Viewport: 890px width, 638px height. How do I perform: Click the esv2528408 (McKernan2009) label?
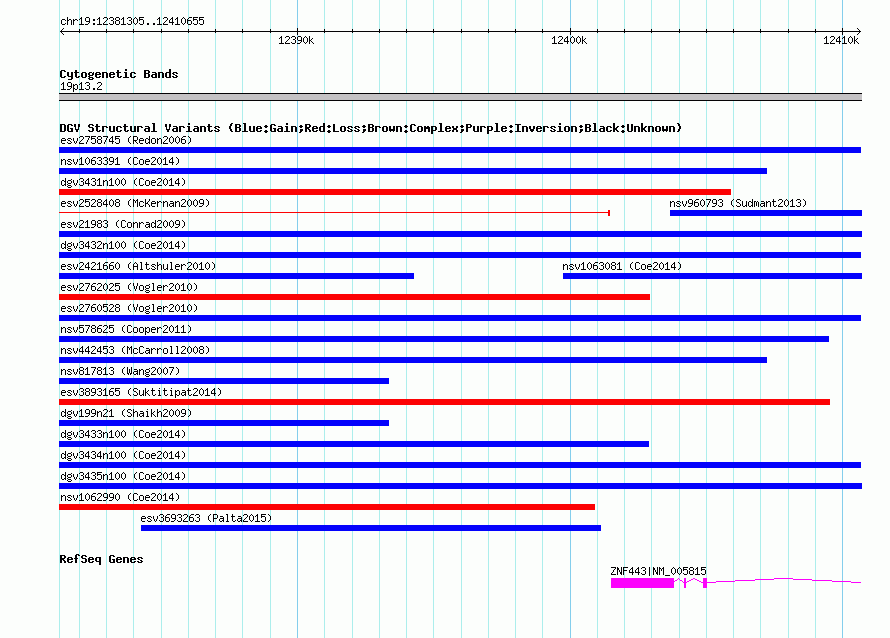[x=135, y=203]
